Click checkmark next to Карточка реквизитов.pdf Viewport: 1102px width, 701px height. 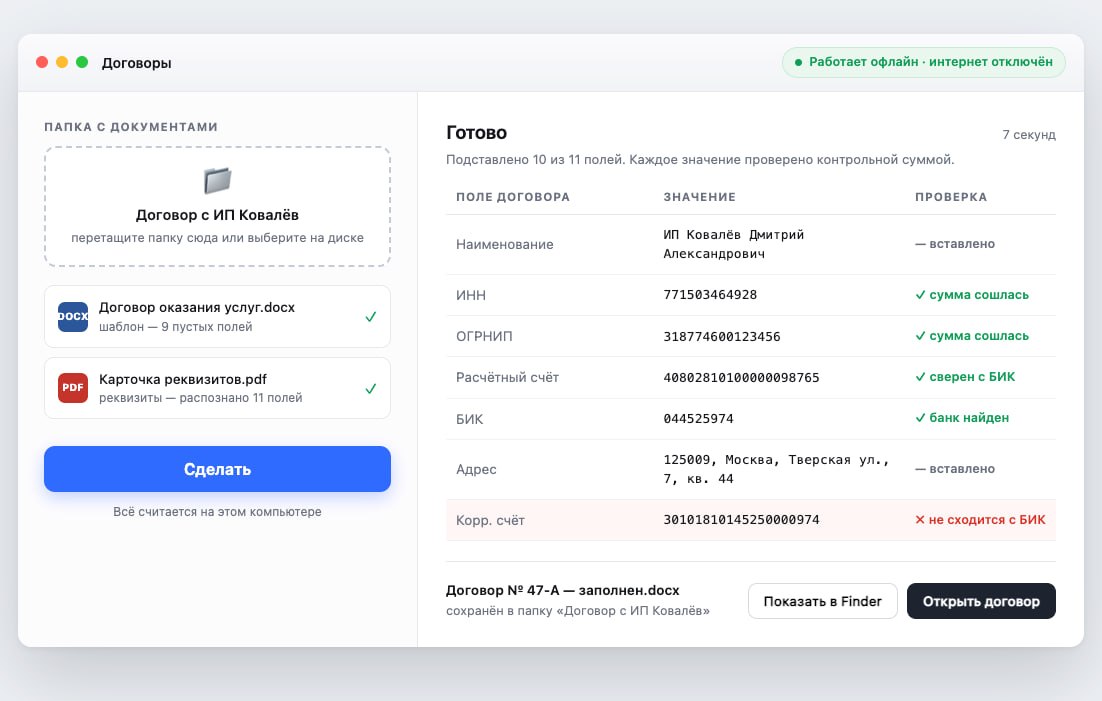click(371, 389)
